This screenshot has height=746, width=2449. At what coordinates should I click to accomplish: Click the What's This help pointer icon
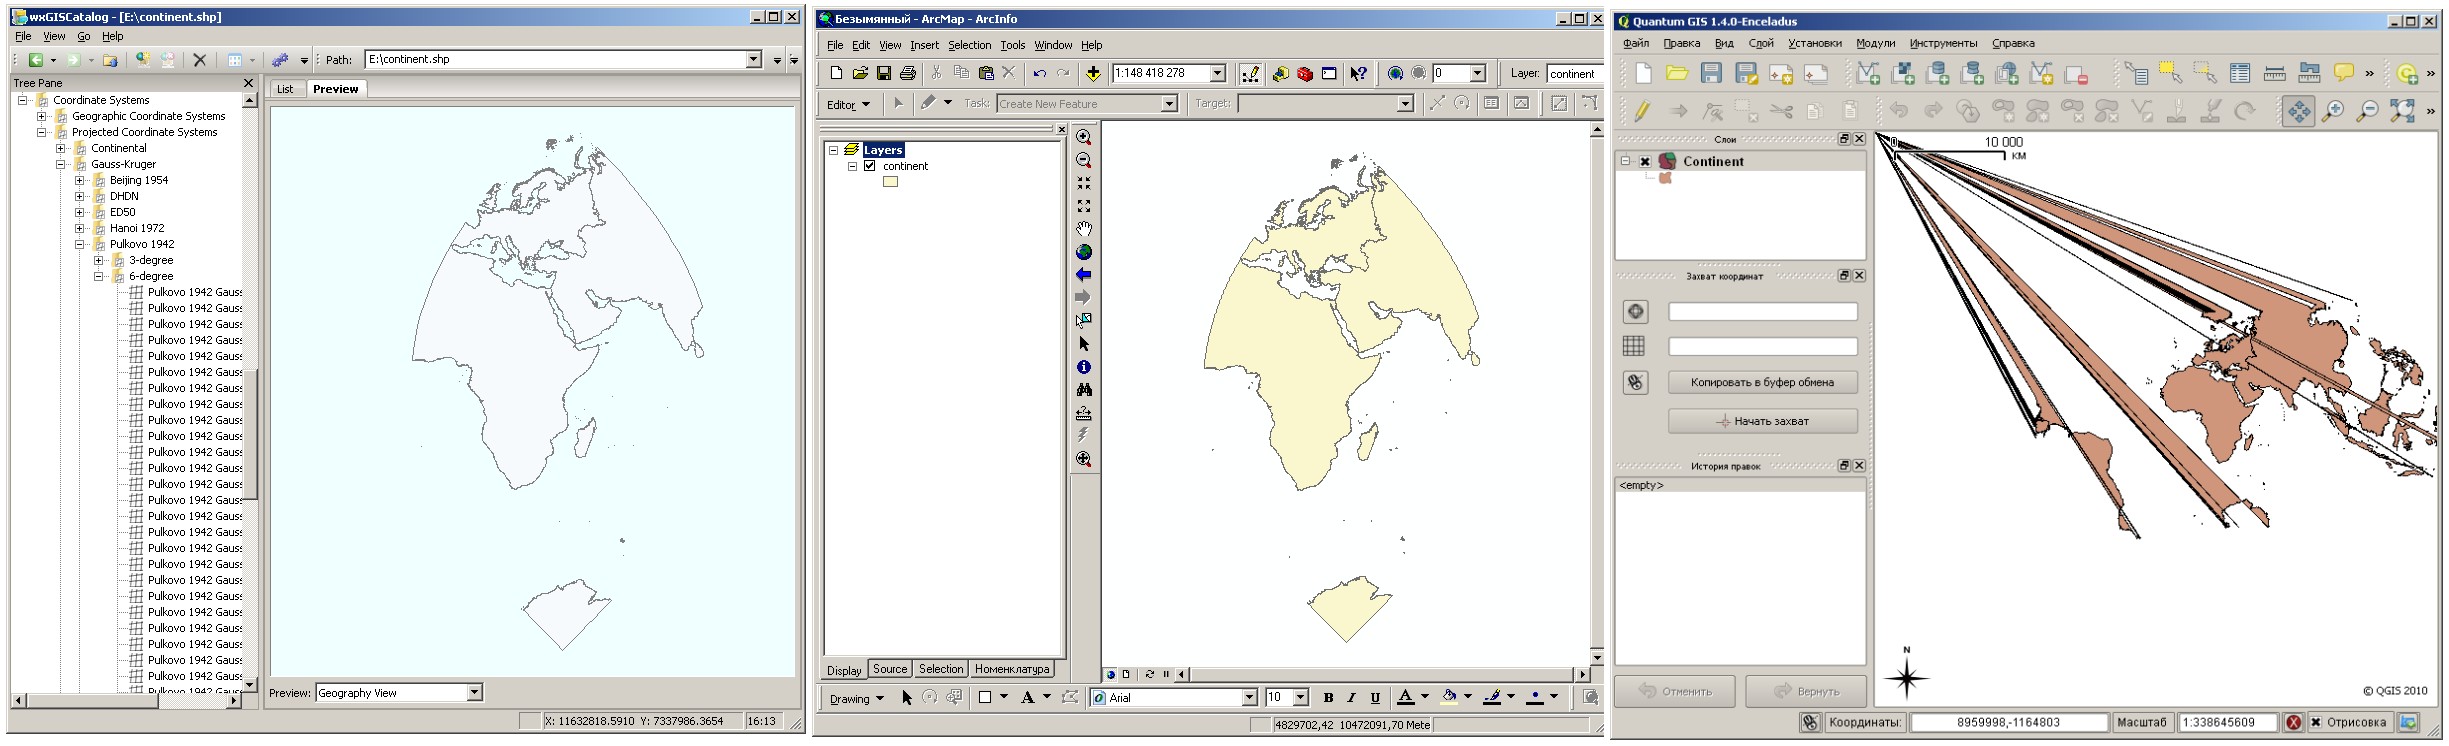1358,73
